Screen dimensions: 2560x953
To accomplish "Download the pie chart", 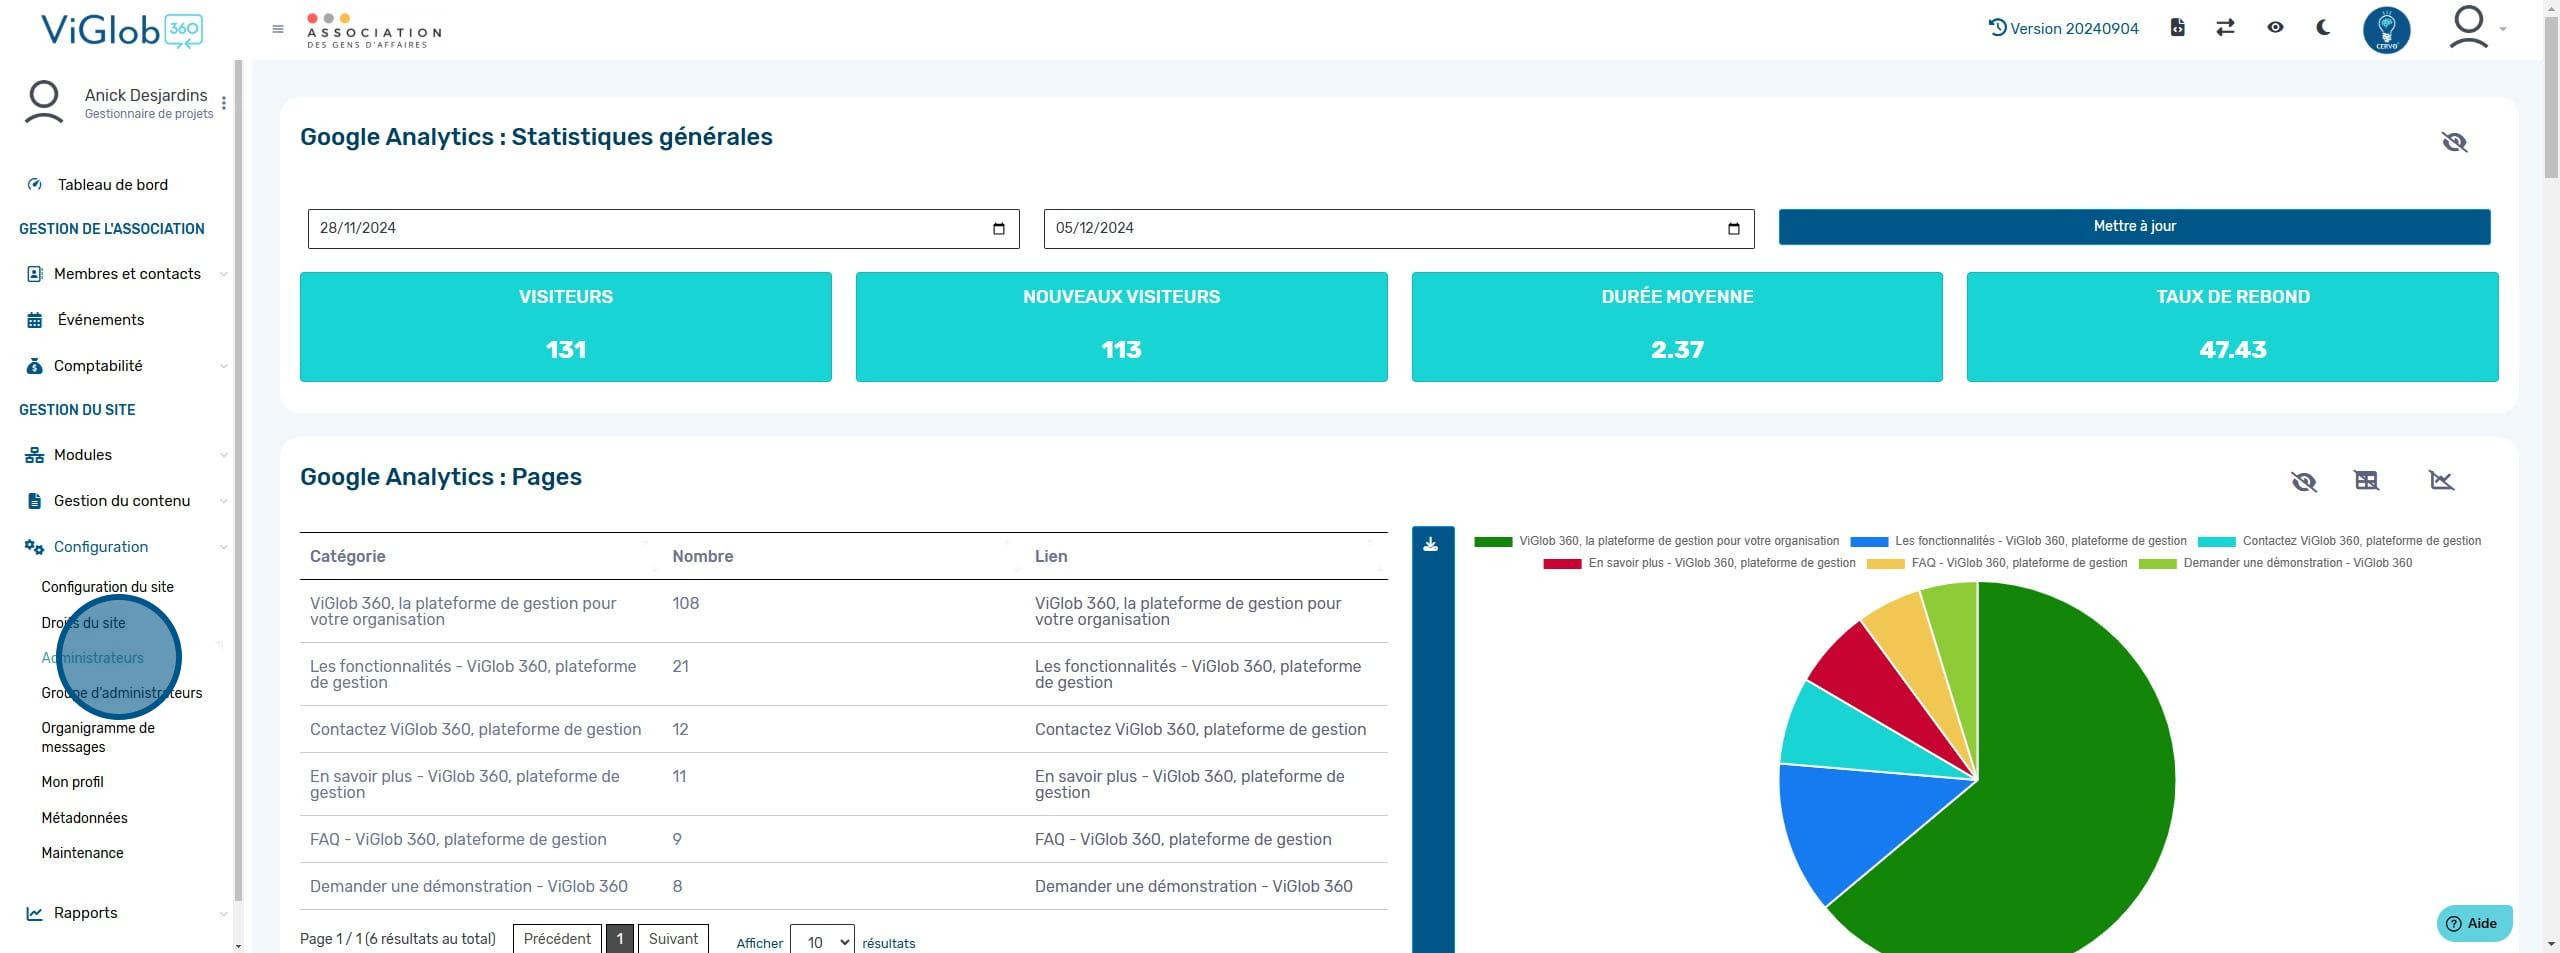I will [x=1431, y=545].
